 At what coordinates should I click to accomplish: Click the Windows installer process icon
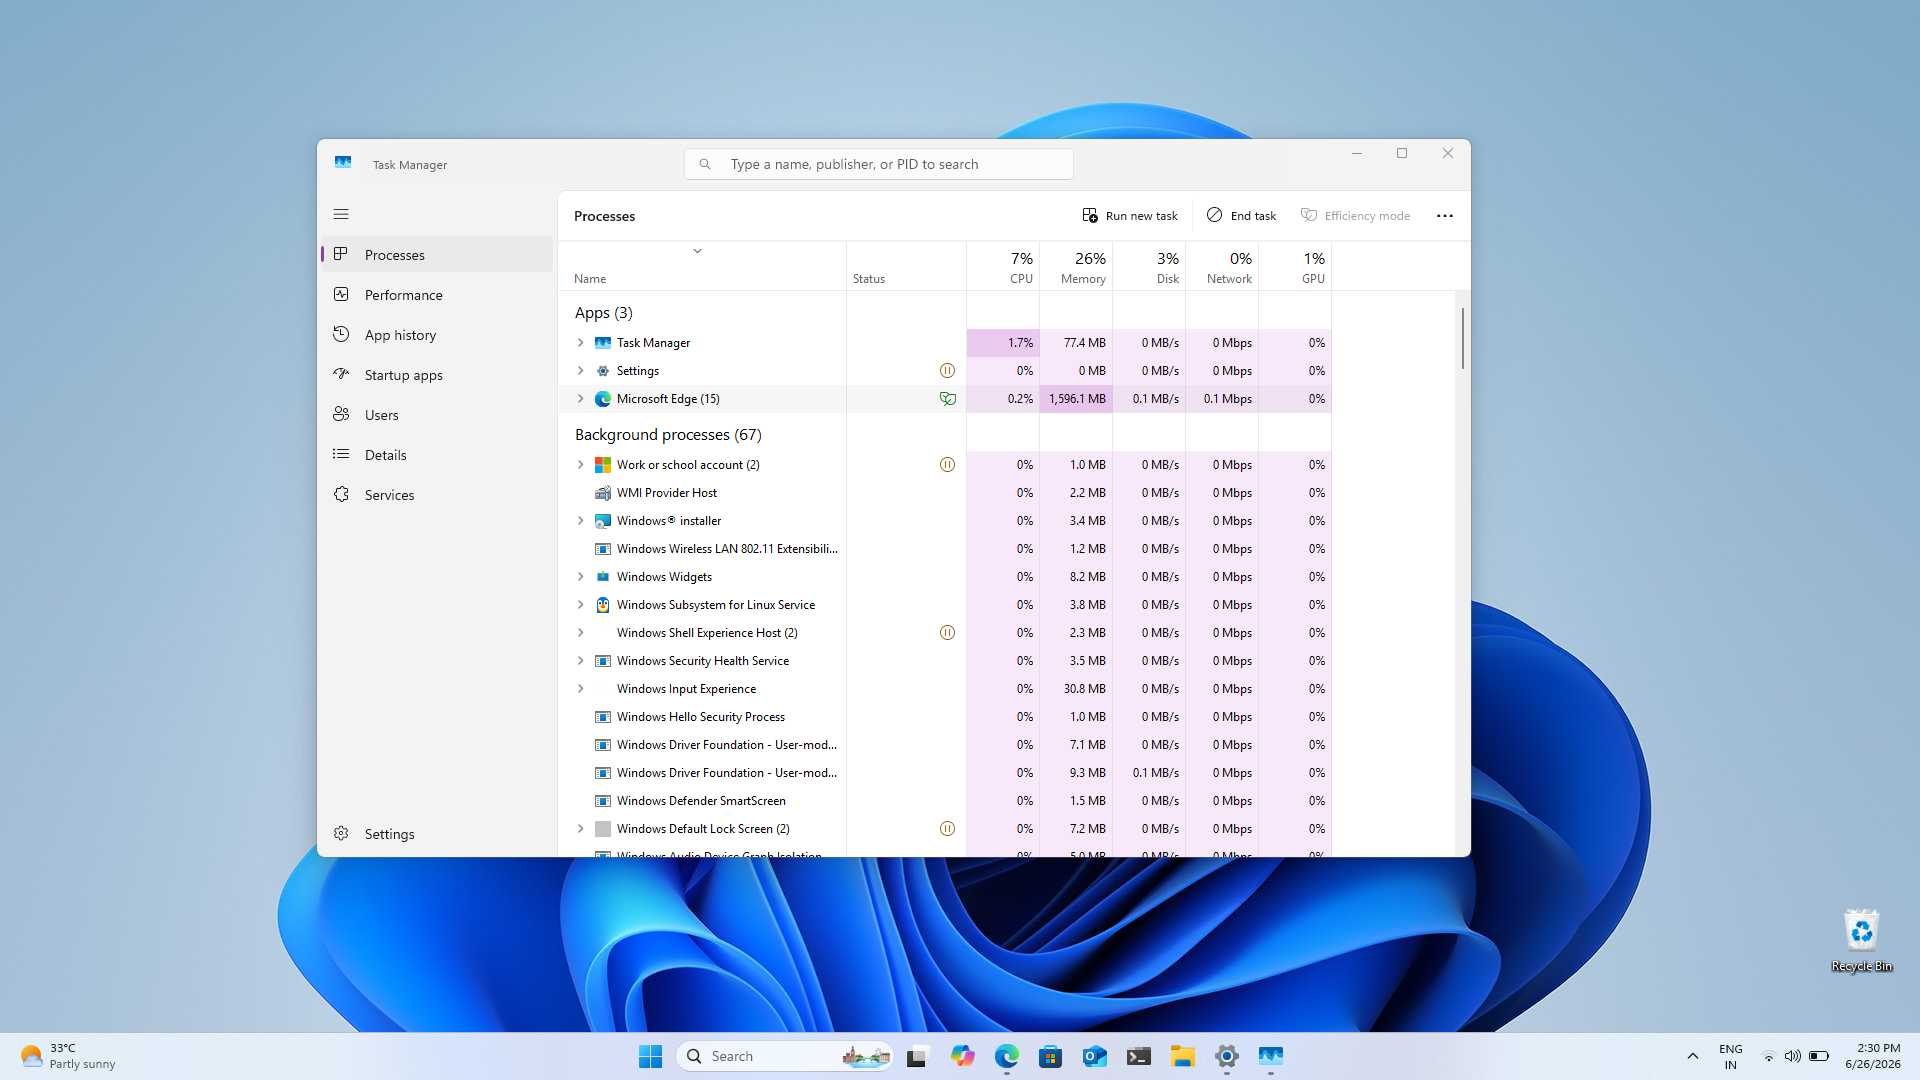point(603,521)
